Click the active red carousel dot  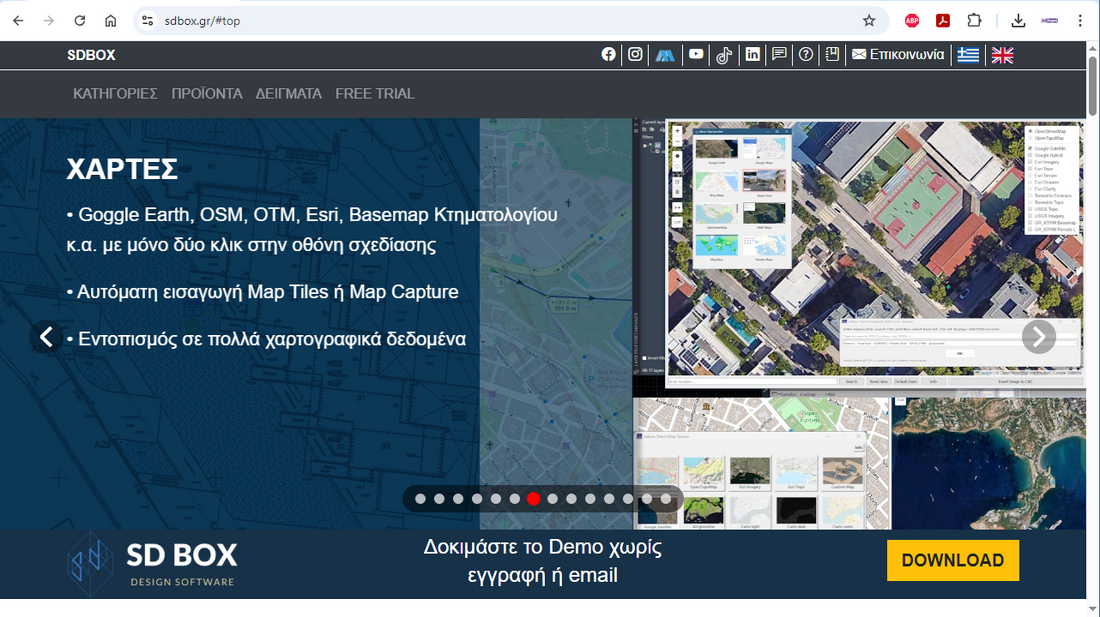click(534, 499)
